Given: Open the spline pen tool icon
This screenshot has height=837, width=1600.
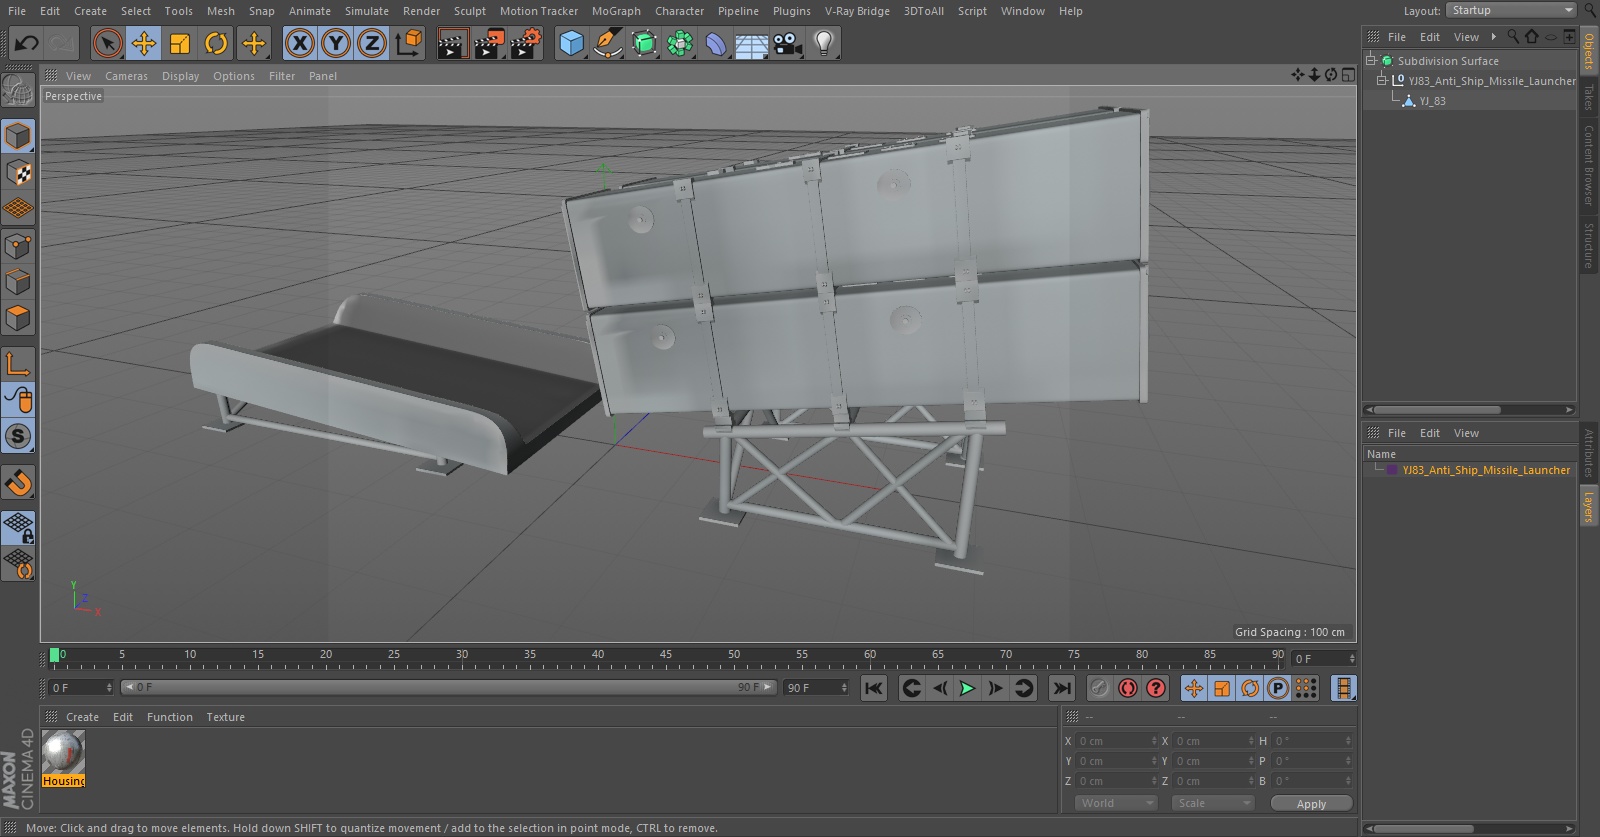Looking at the screenshot, I should [x=607, y=43].
